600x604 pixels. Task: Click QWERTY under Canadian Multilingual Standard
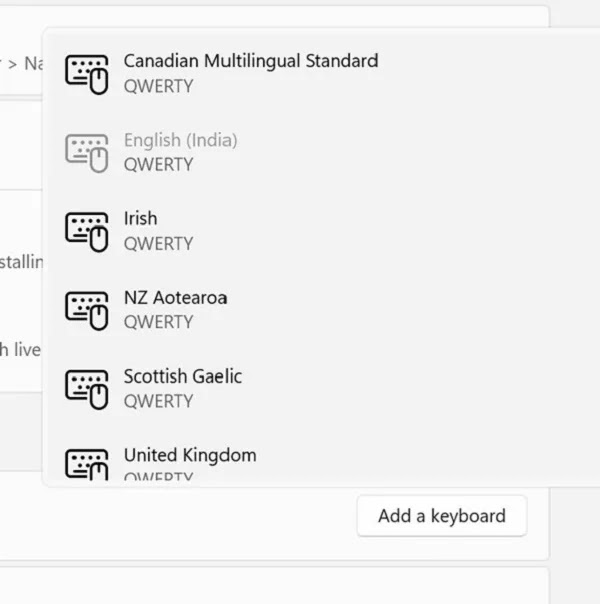pyautogui.click(x=158, y=86)
